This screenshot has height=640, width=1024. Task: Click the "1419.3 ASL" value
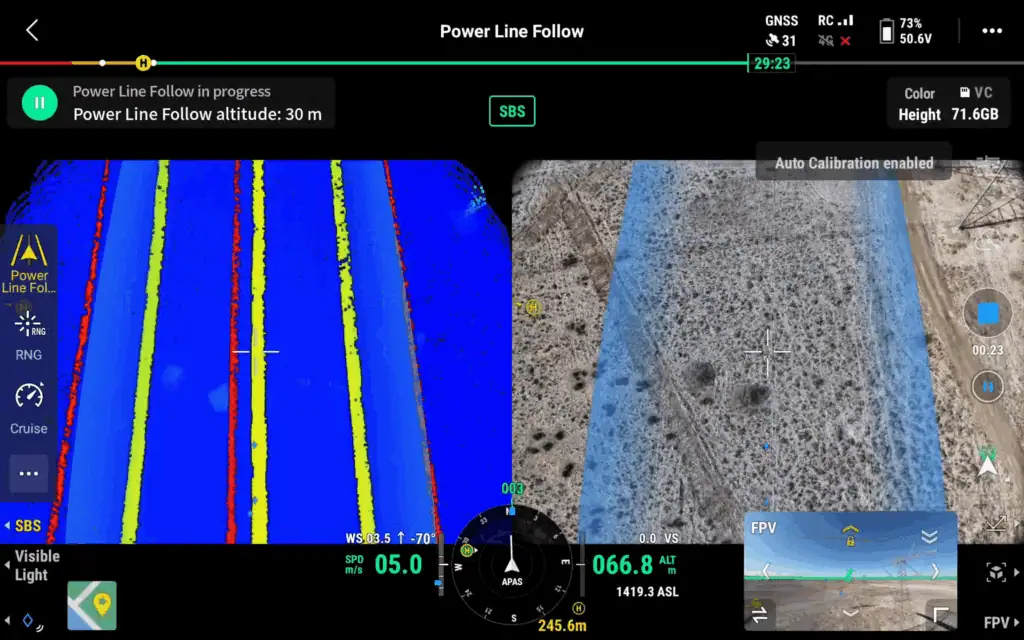pos(647,592)
